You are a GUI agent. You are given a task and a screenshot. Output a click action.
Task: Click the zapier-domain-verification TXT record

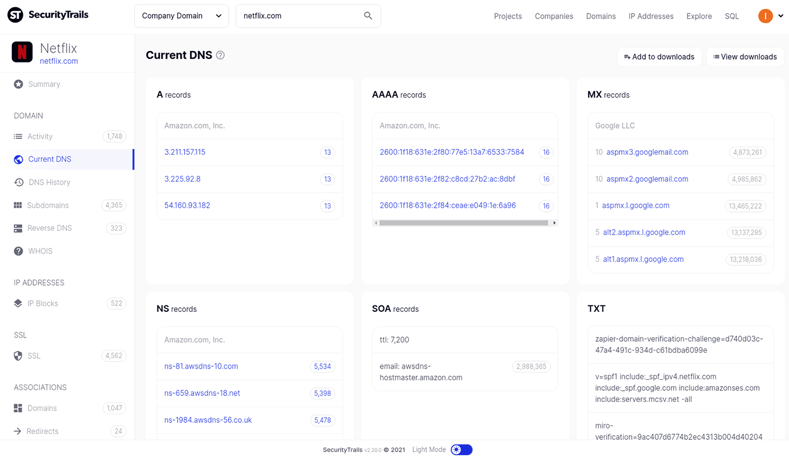(x=679, y=344)
